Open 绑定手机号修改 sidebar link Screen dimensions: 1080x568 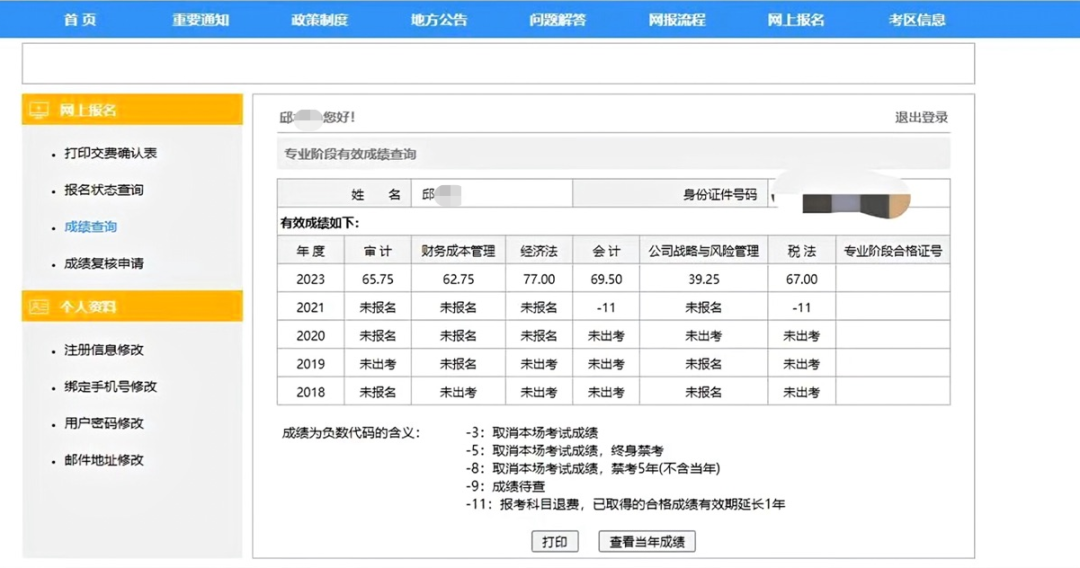click(x=110, y=386)
